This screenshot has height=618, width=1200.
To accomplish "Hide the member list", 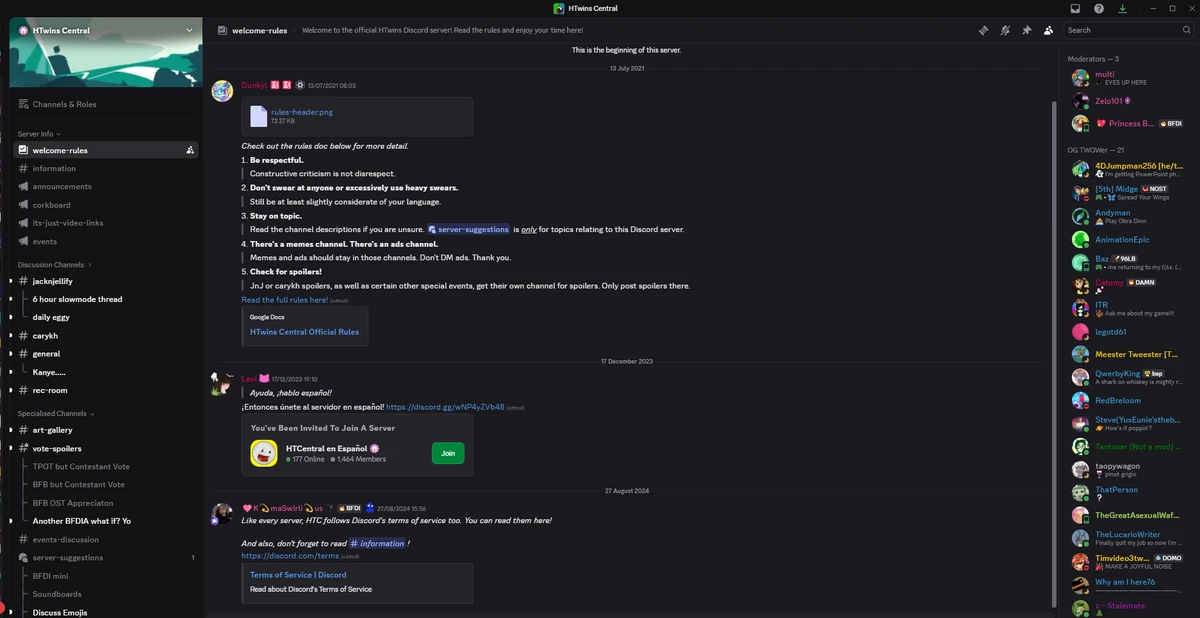I will [x=1048, y=30].
